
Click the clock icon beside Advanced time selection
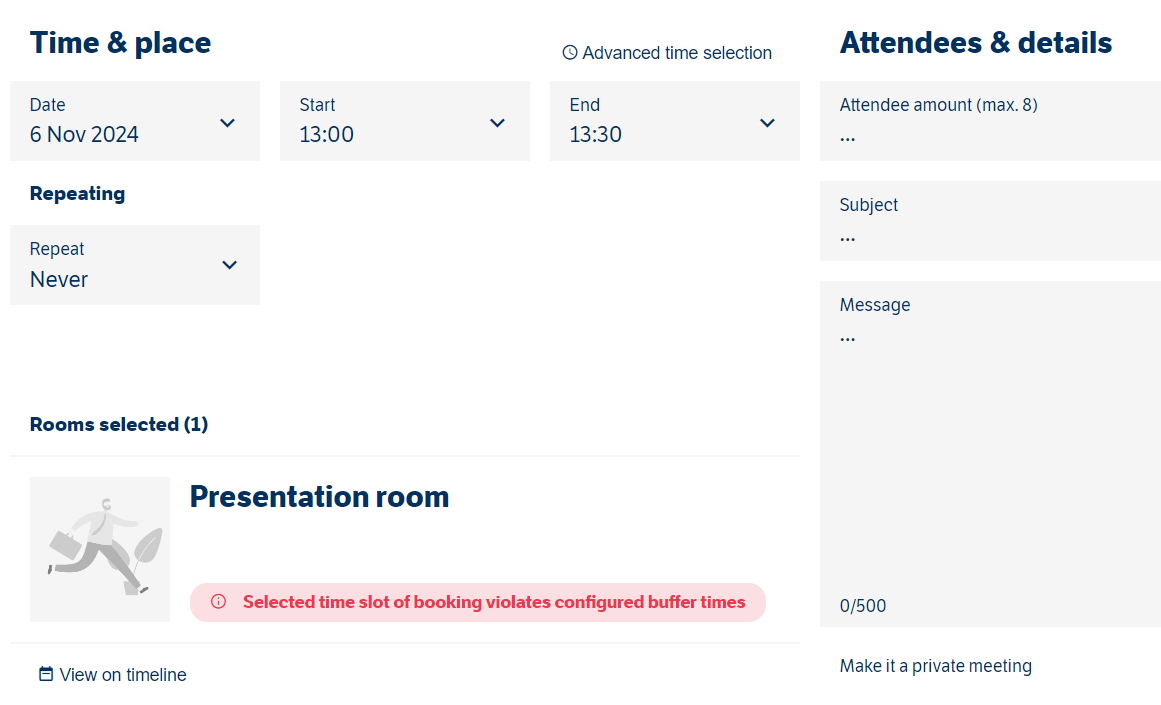(x=569, y=53)
